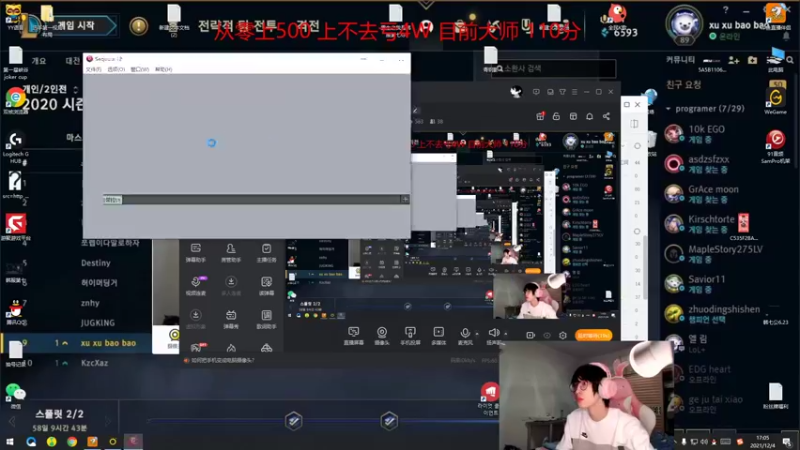
Task: Click the 친구 요청 friend requests label
Action: [684, 85]
